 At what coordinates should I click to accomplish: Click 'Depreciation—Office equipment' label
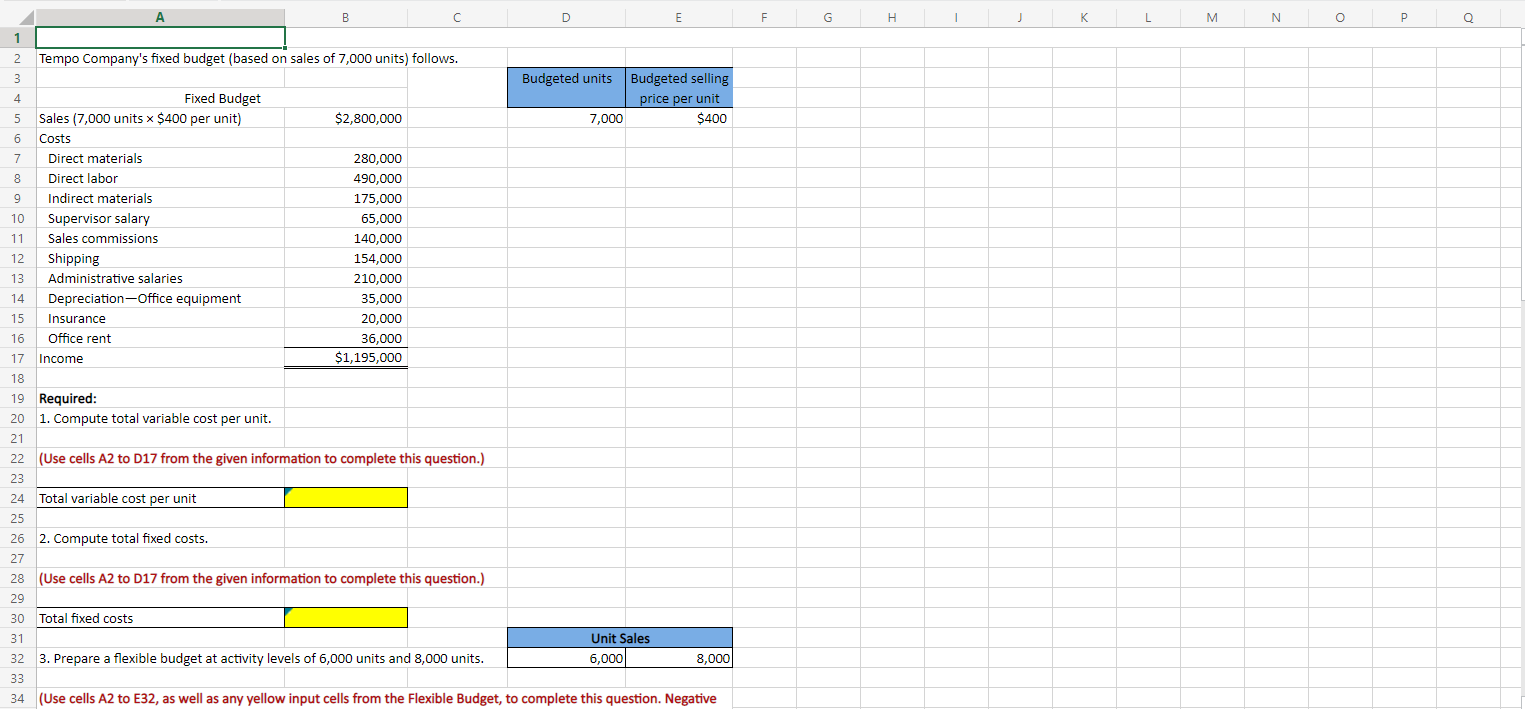(x=144, y=298)
